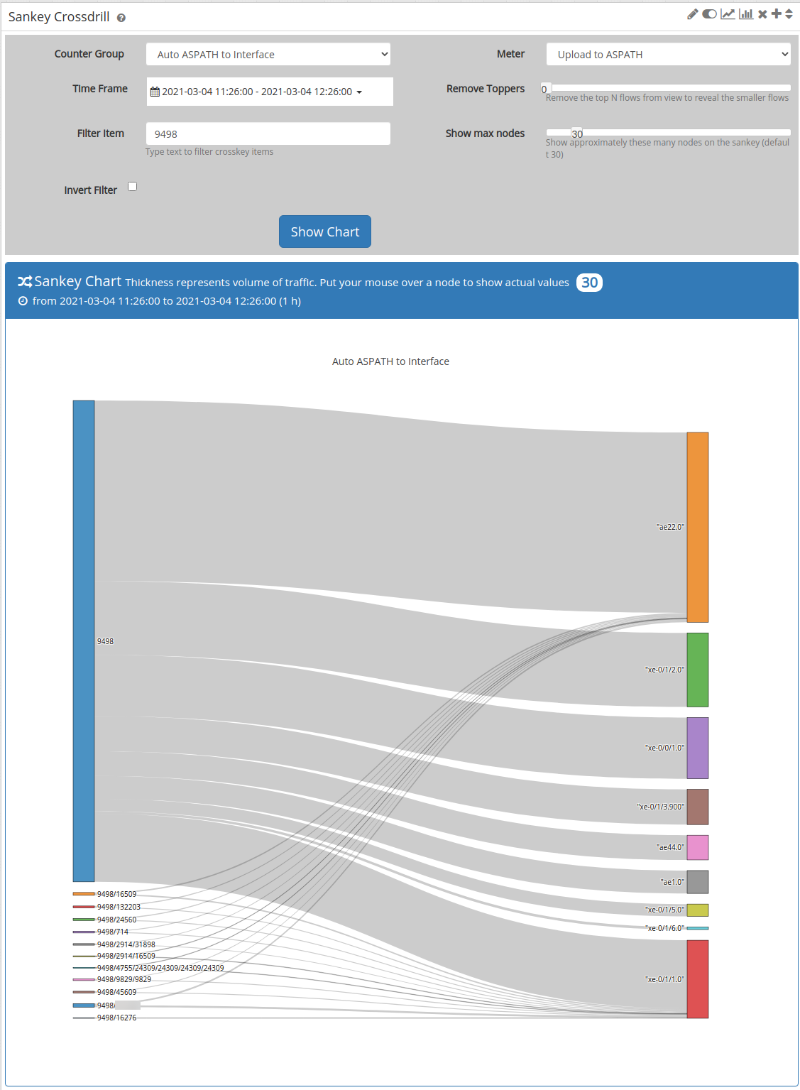Click the line chart icon
The width and height of the screenshot is (800, 1090).
[727, 15]
